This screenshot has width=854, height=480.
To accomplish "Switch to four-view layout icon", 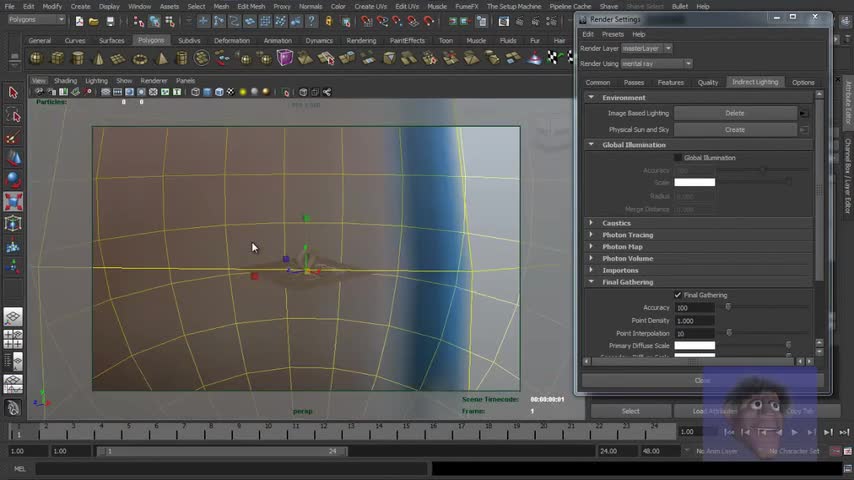I will pyautogui.click(x=13, y=339).
